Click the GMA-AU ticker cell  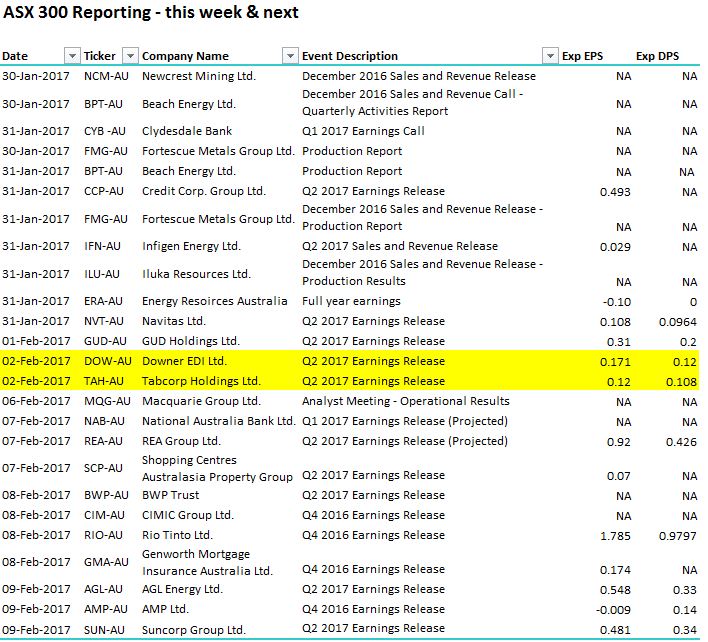tap(106, 562)
